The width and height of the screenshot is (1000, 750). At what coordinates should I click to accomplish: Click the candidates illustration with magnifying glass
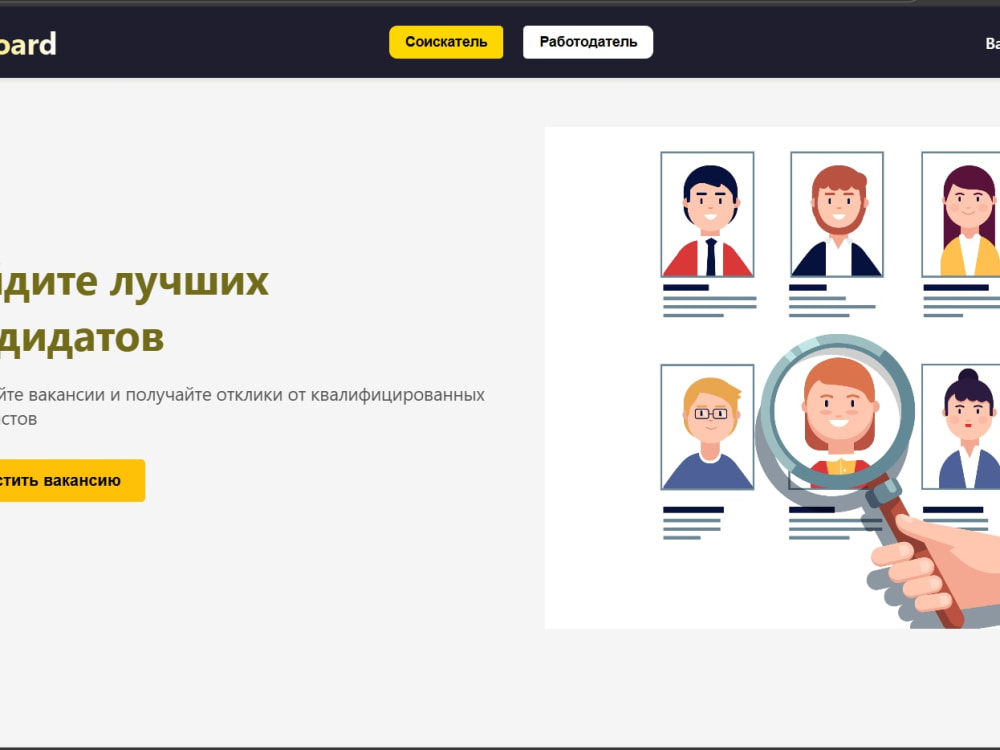772,378
